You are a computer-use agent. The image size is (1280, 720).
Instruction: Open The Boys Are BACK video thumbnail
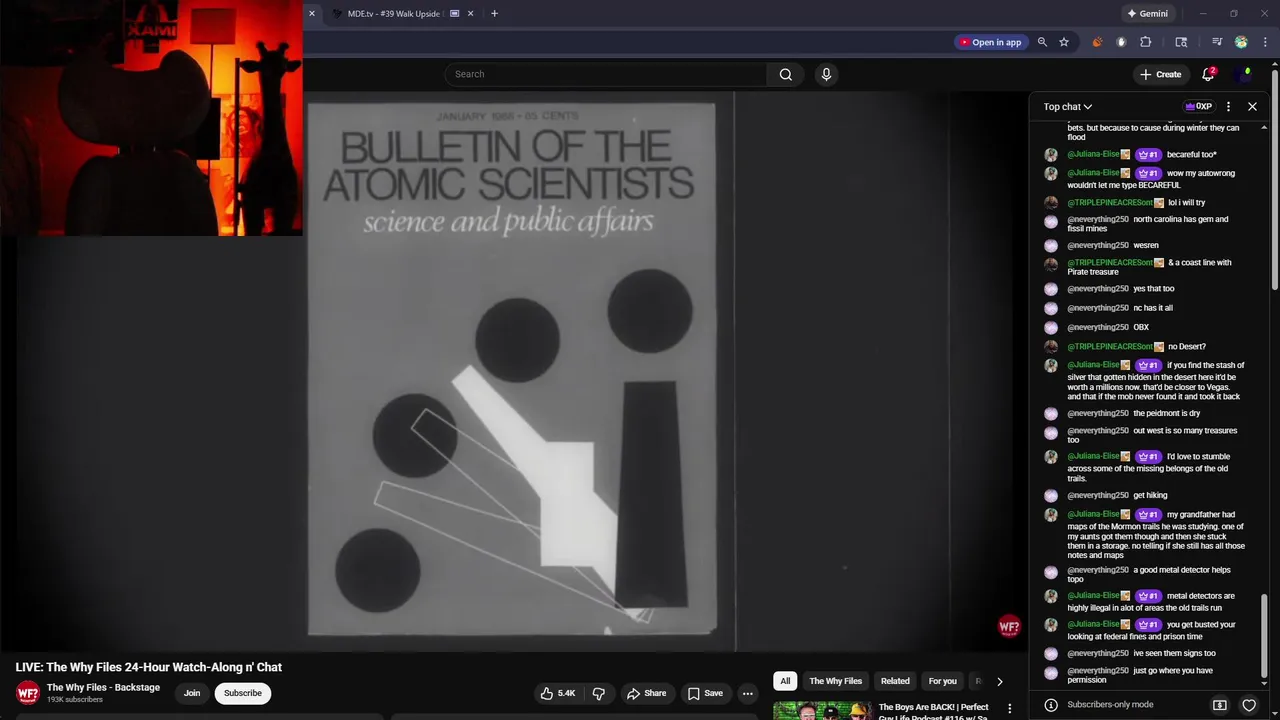[821, 711]
